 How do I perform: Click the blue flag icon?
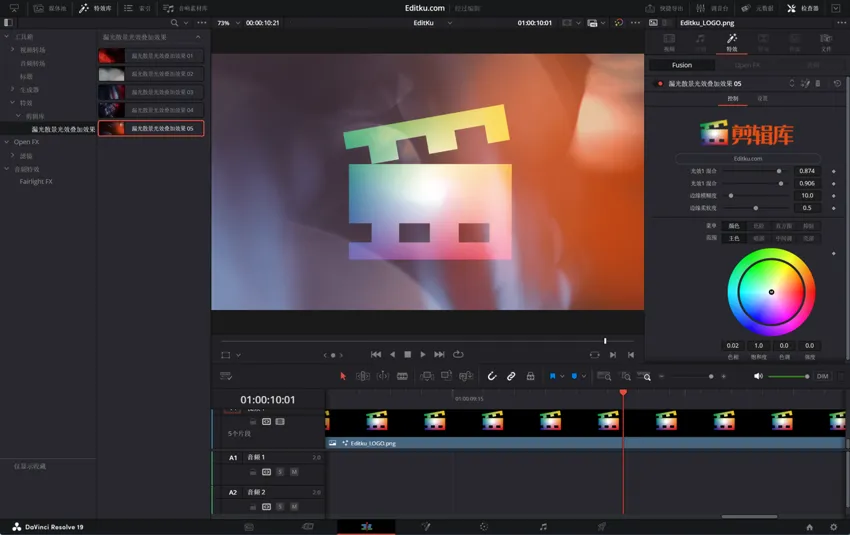pos(552,376)
